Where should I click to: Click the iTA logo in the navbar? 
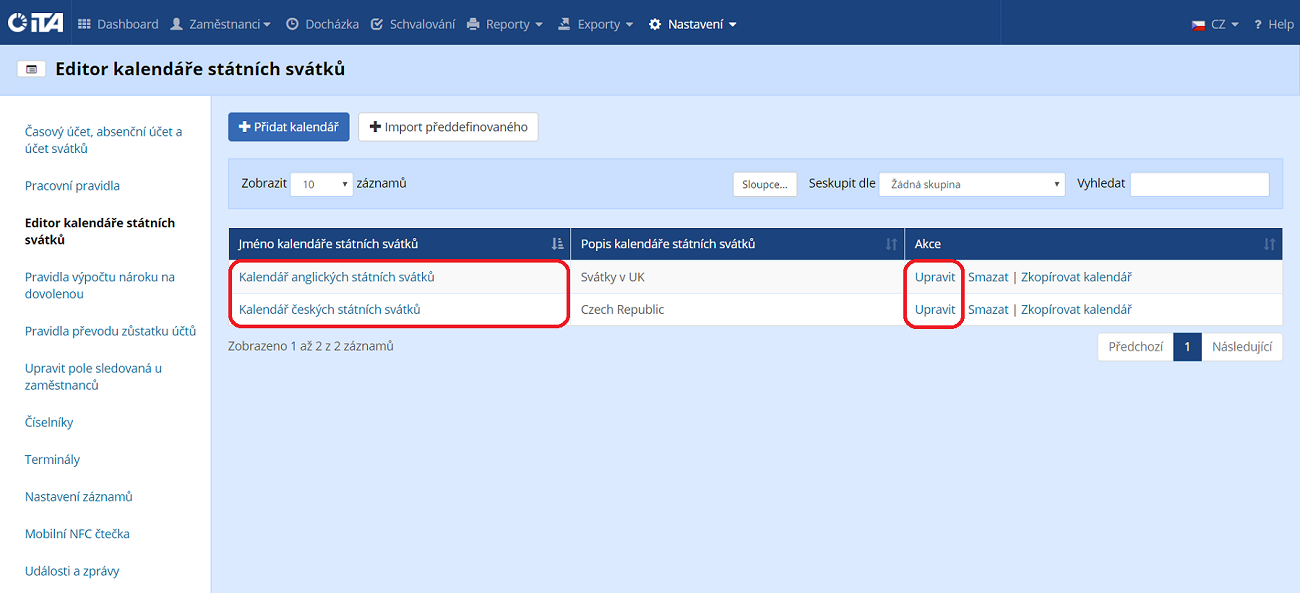tap(35, 23)
